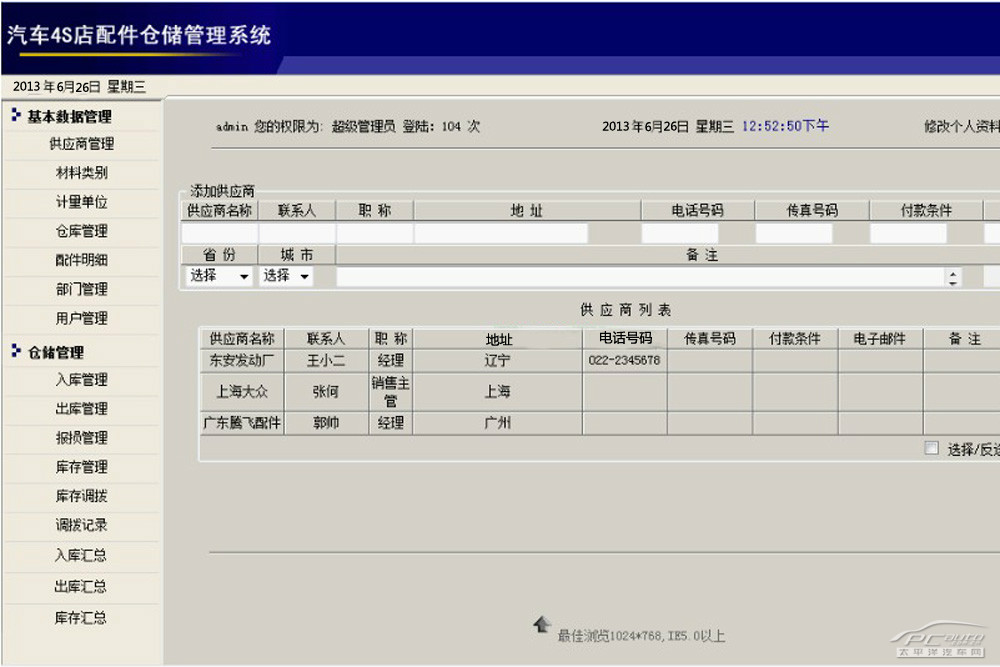Click the 地址 input field

coord(501,233)
